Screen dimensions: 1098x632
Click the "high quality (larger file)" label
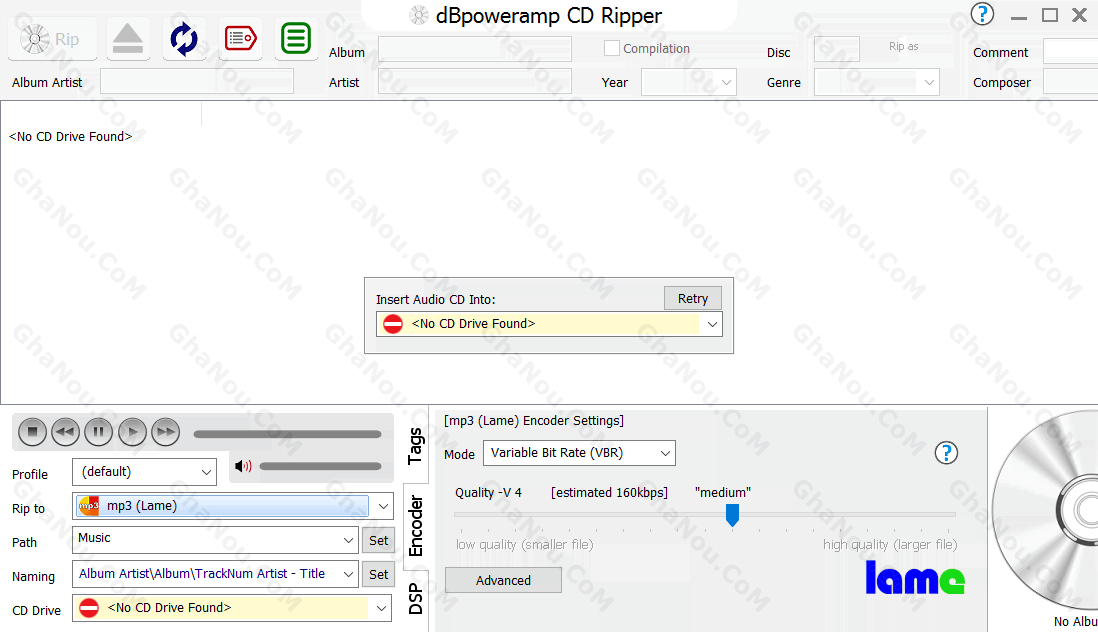pyautogui.click(x=890, y=545)
